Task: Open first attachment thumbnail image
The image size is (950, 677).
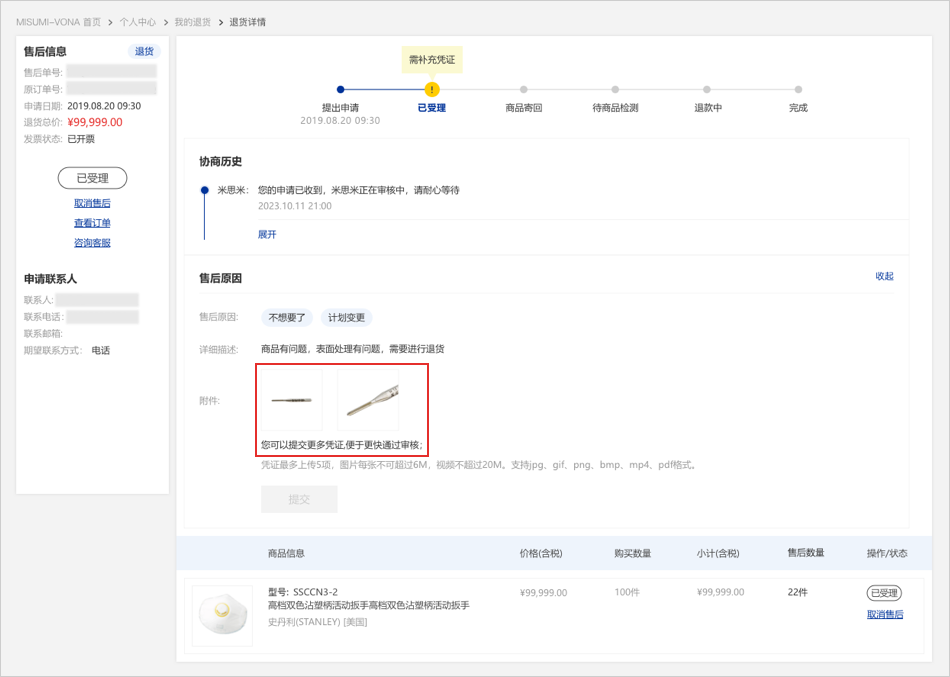Action: (x=291, y=400)
